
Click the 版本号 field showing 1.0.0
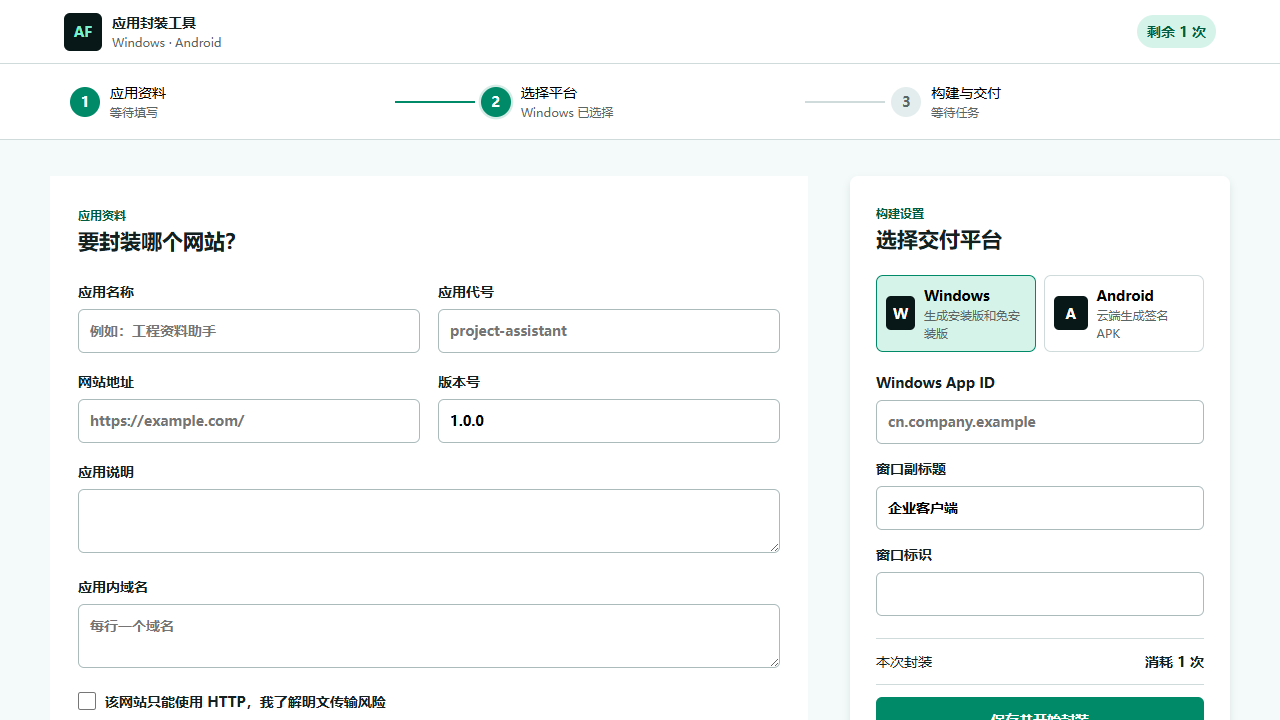[x=609, y=421]
